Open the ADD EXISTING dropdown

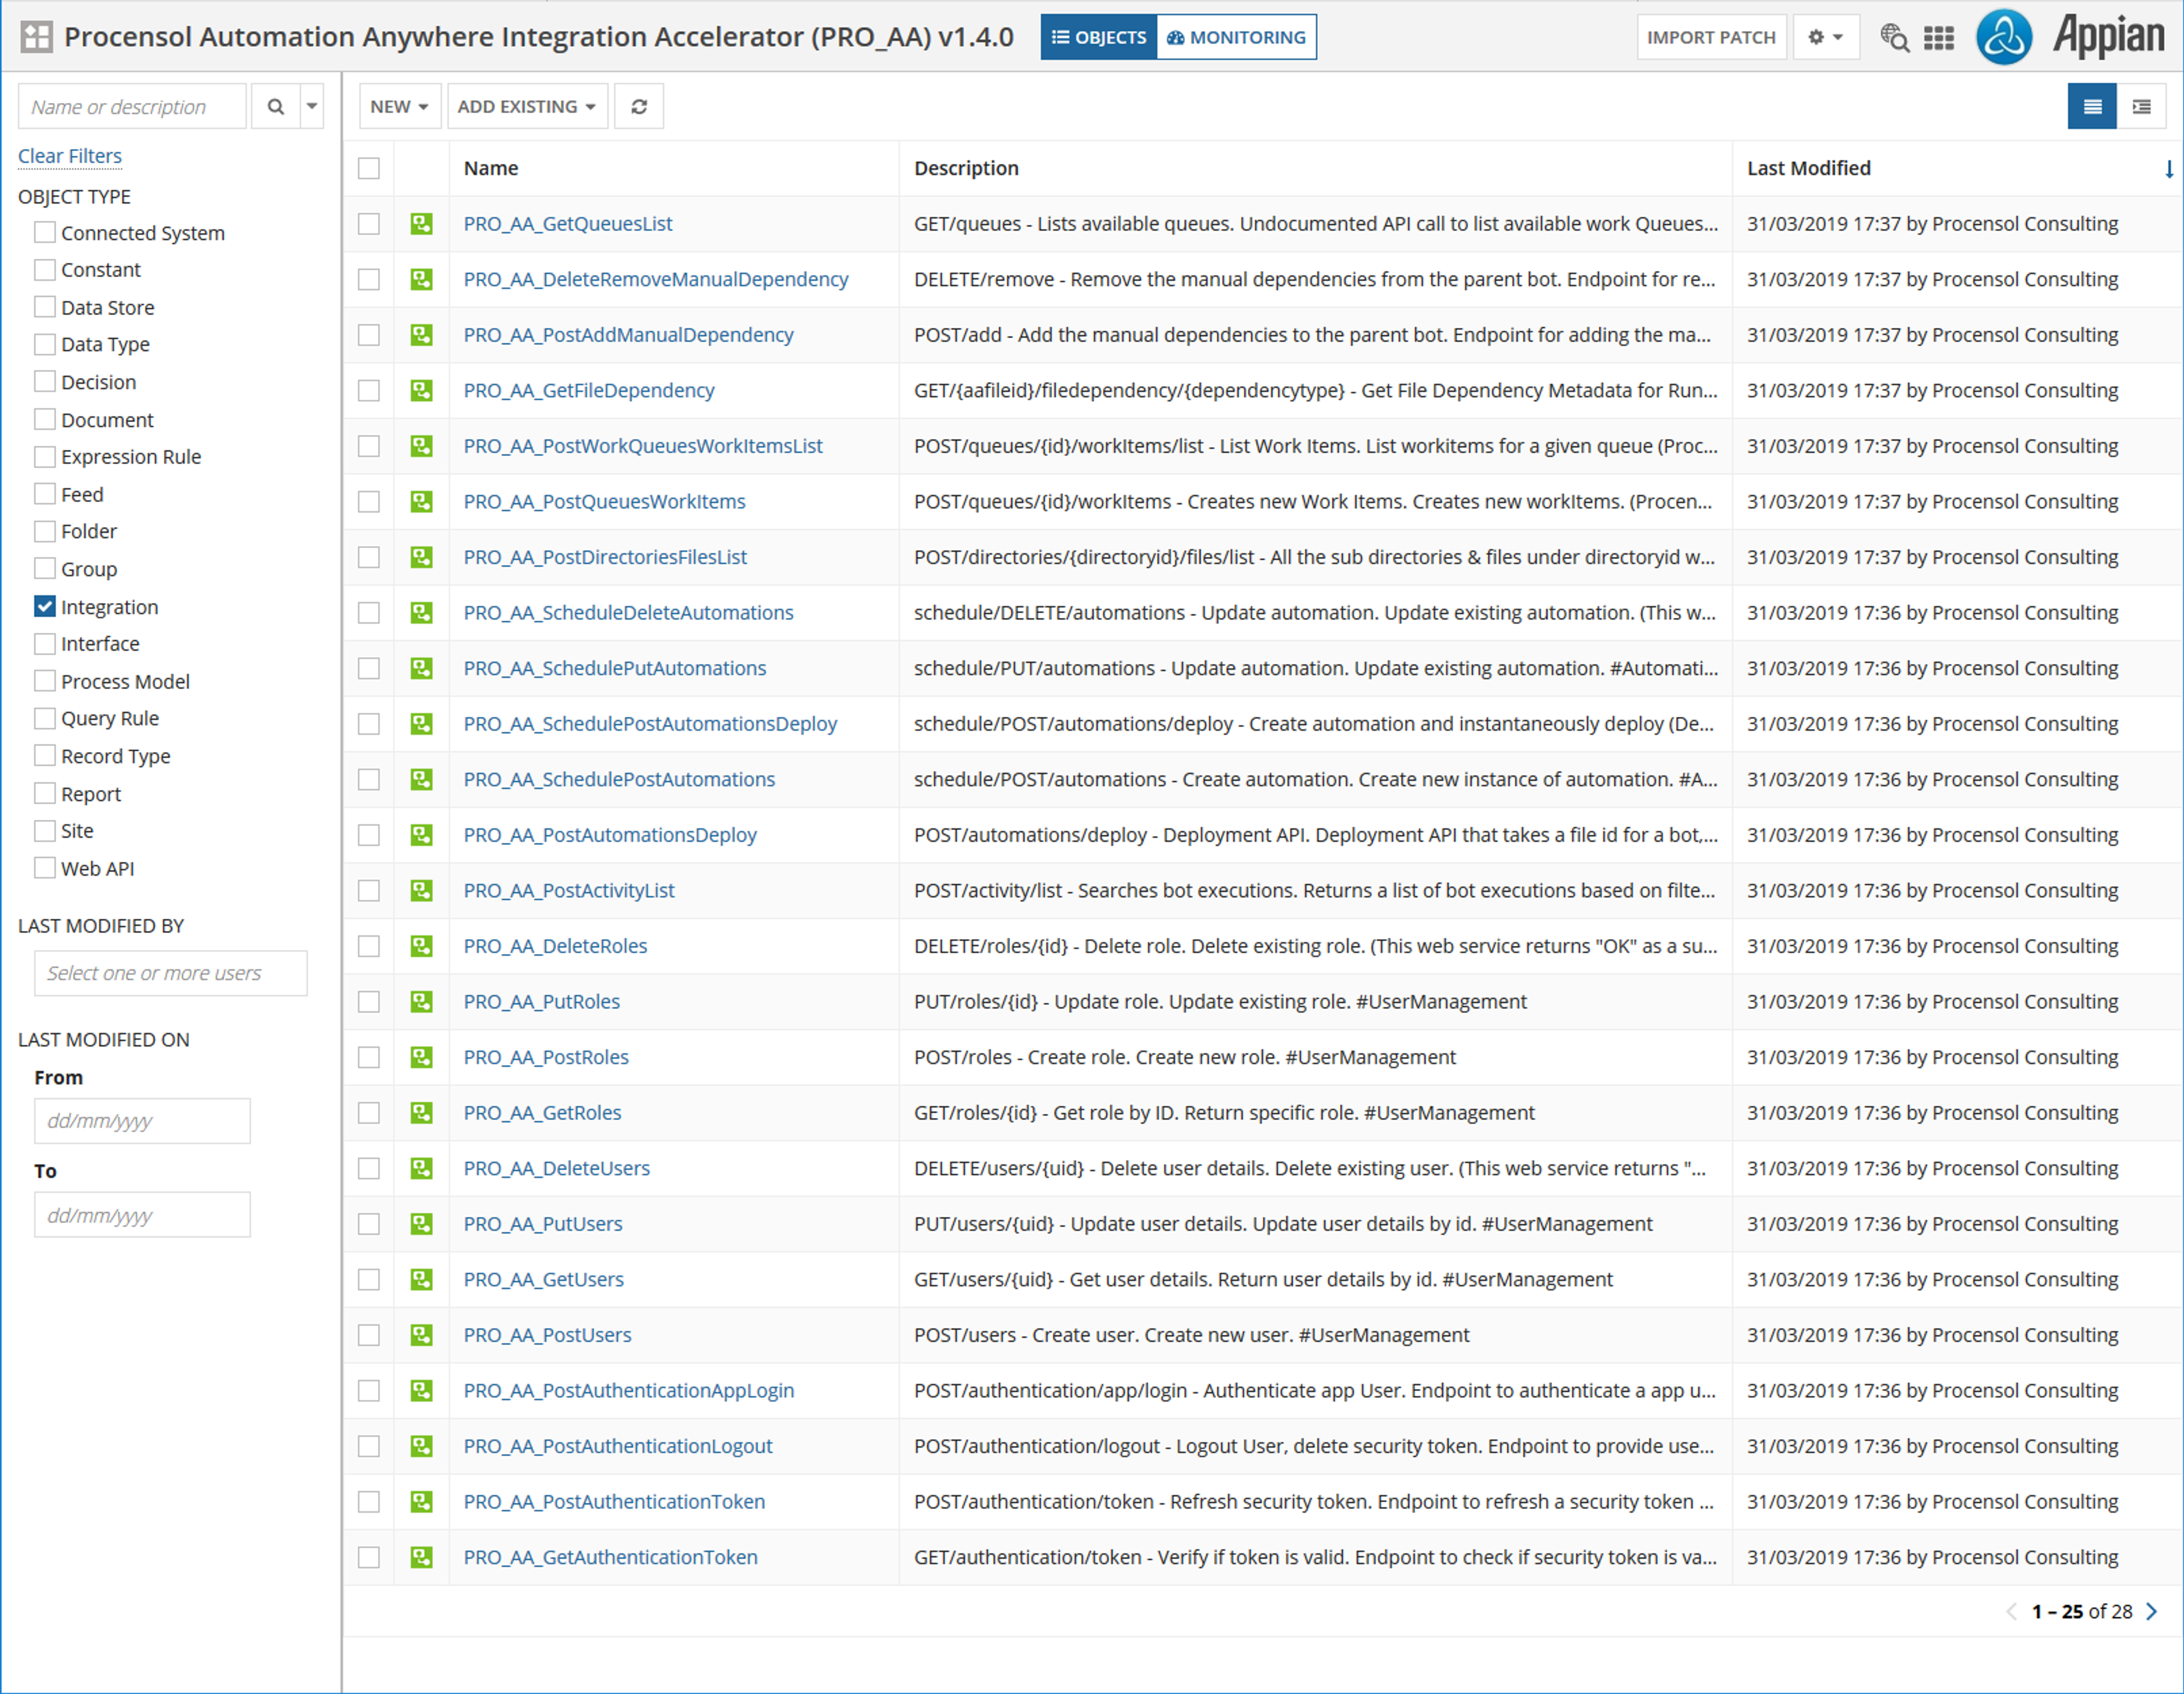[x=527, y=106]
